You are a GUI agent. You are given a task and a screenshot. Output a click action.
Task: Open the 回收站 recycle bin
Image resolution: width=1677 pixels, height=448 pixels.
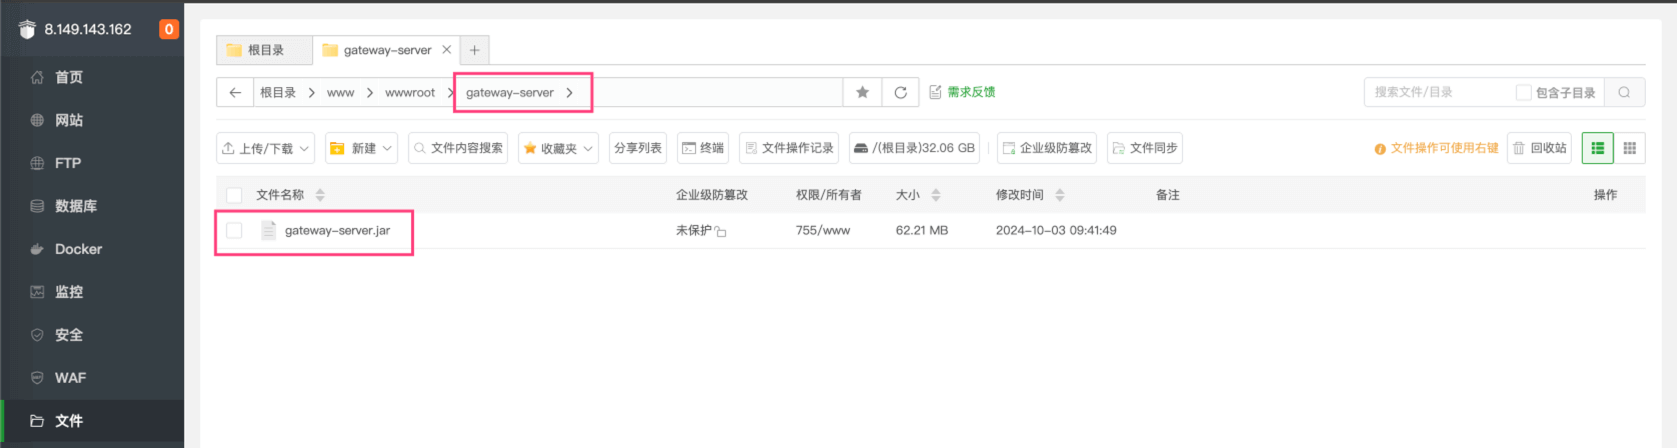click(1539, 148)
